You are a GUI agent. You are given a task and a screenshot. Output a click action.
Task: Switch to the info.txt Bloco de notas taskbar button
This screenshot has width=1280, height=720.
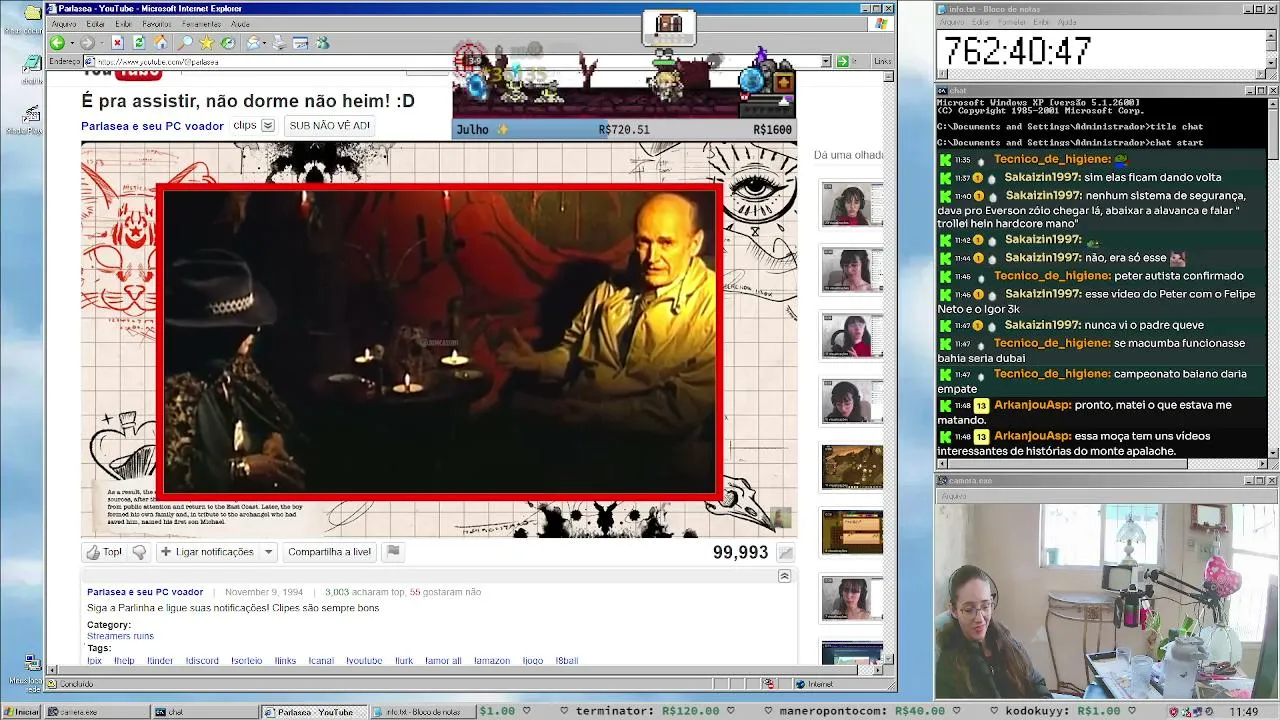421,712
